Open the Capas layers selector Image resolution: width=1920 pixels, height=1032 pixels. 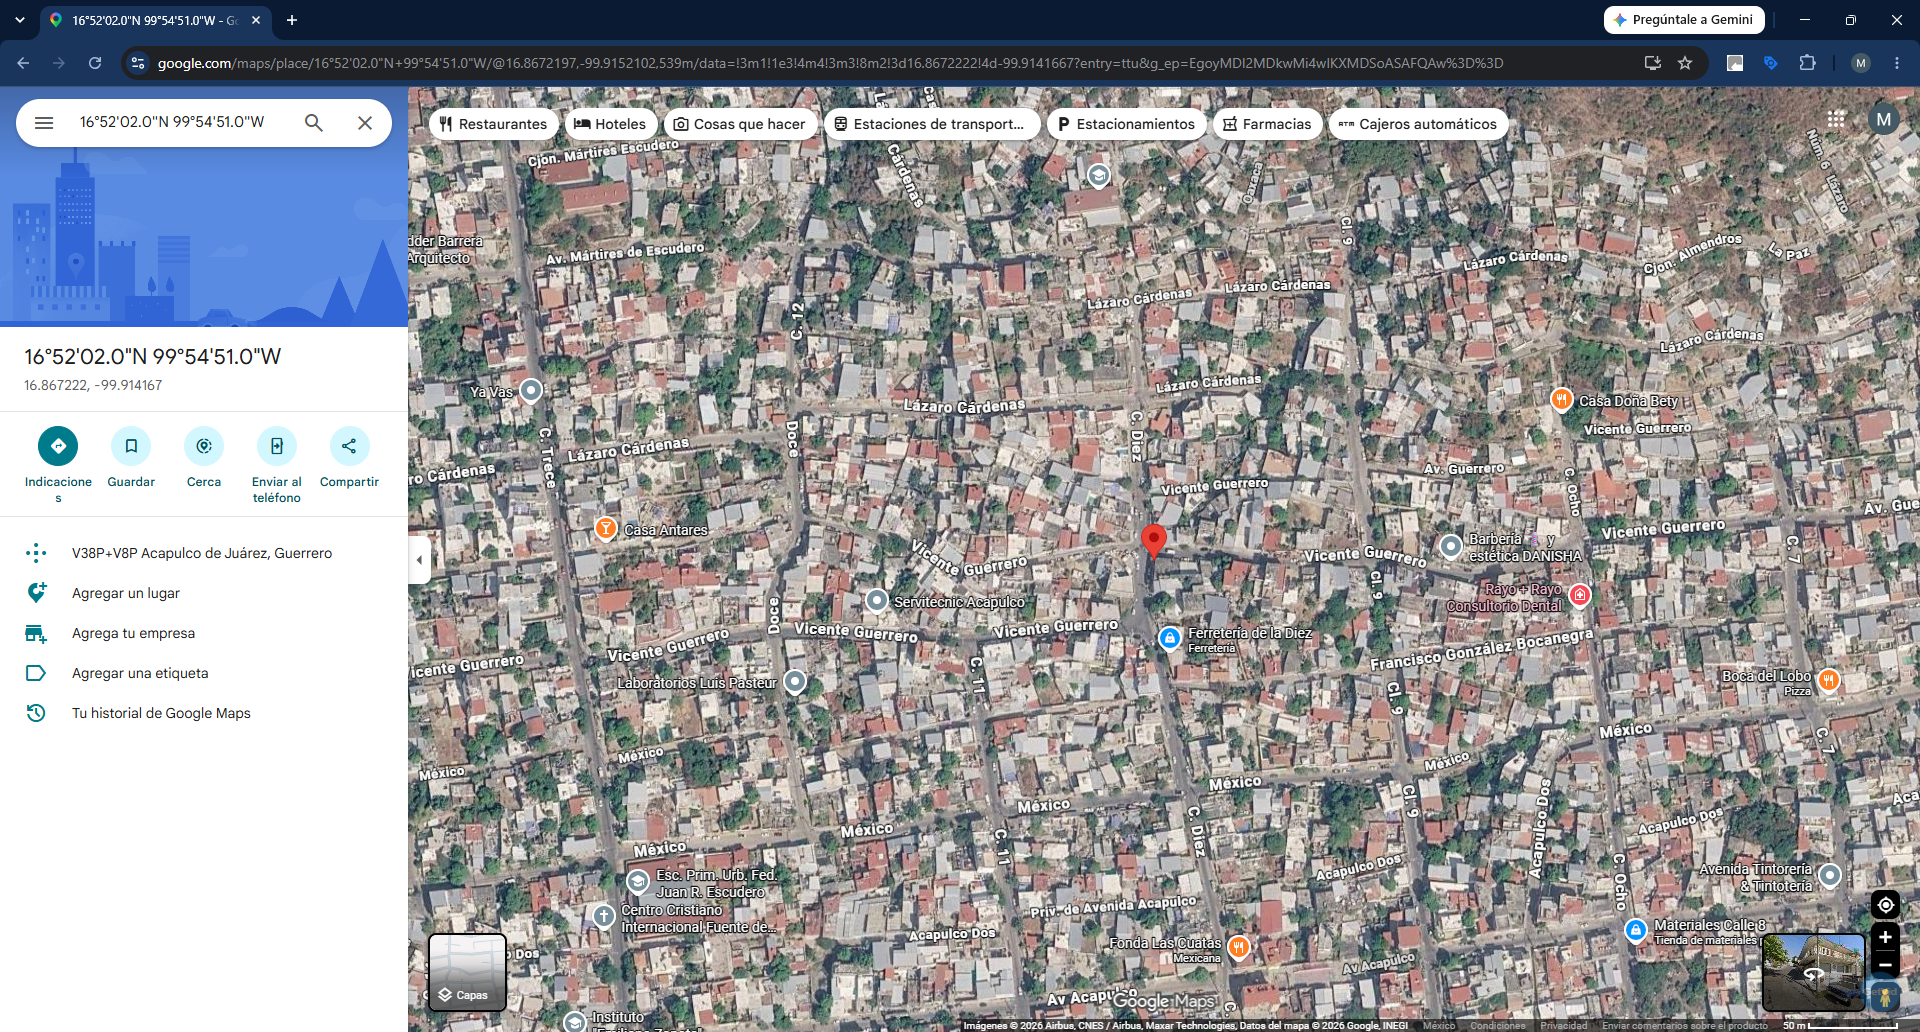coord(467,973)
